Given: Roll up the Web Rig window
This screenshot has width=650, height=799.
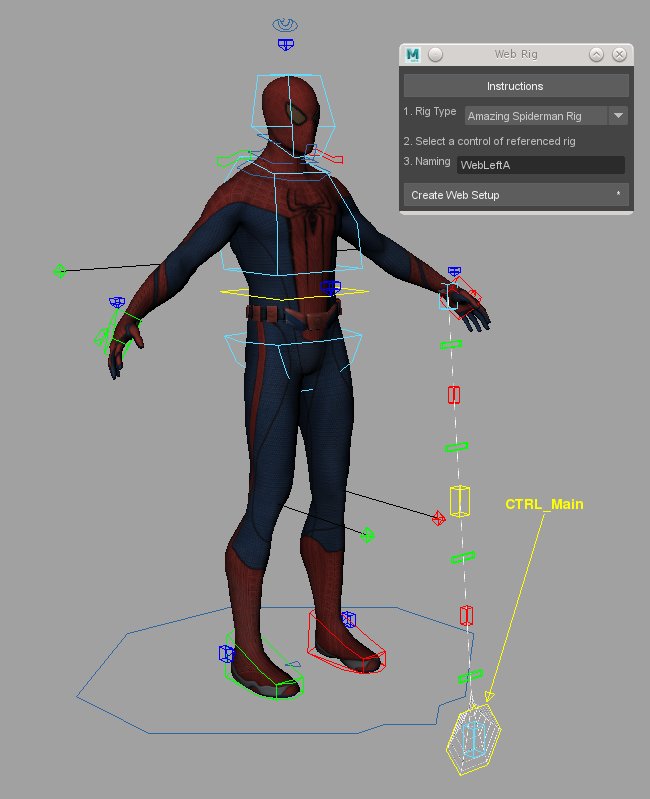Looking at the screenshot, I should [x=596, y=55].
